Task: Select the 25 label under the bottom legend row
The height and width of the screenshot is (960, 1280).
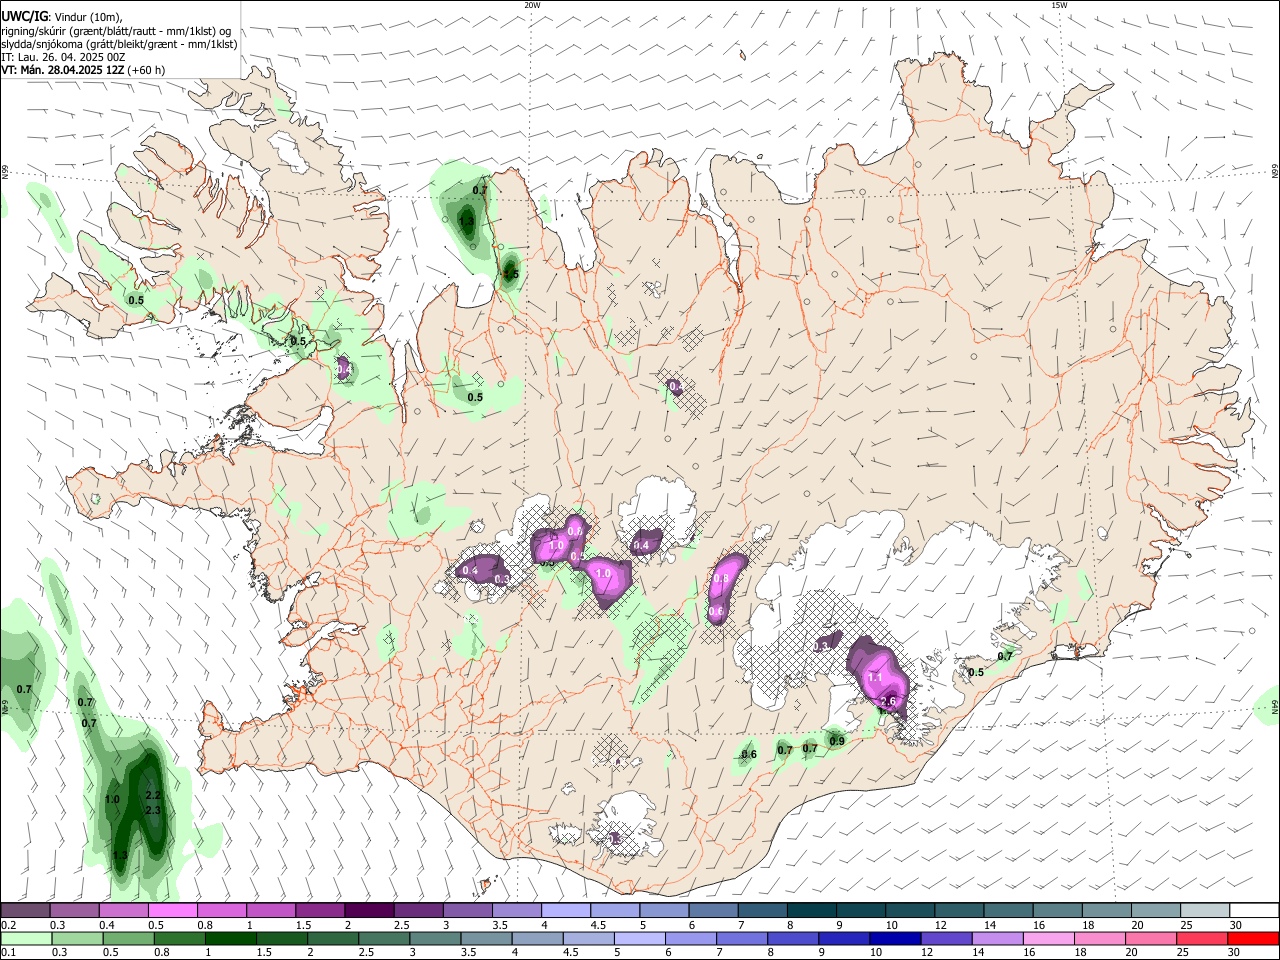Action: [1184, 953]
